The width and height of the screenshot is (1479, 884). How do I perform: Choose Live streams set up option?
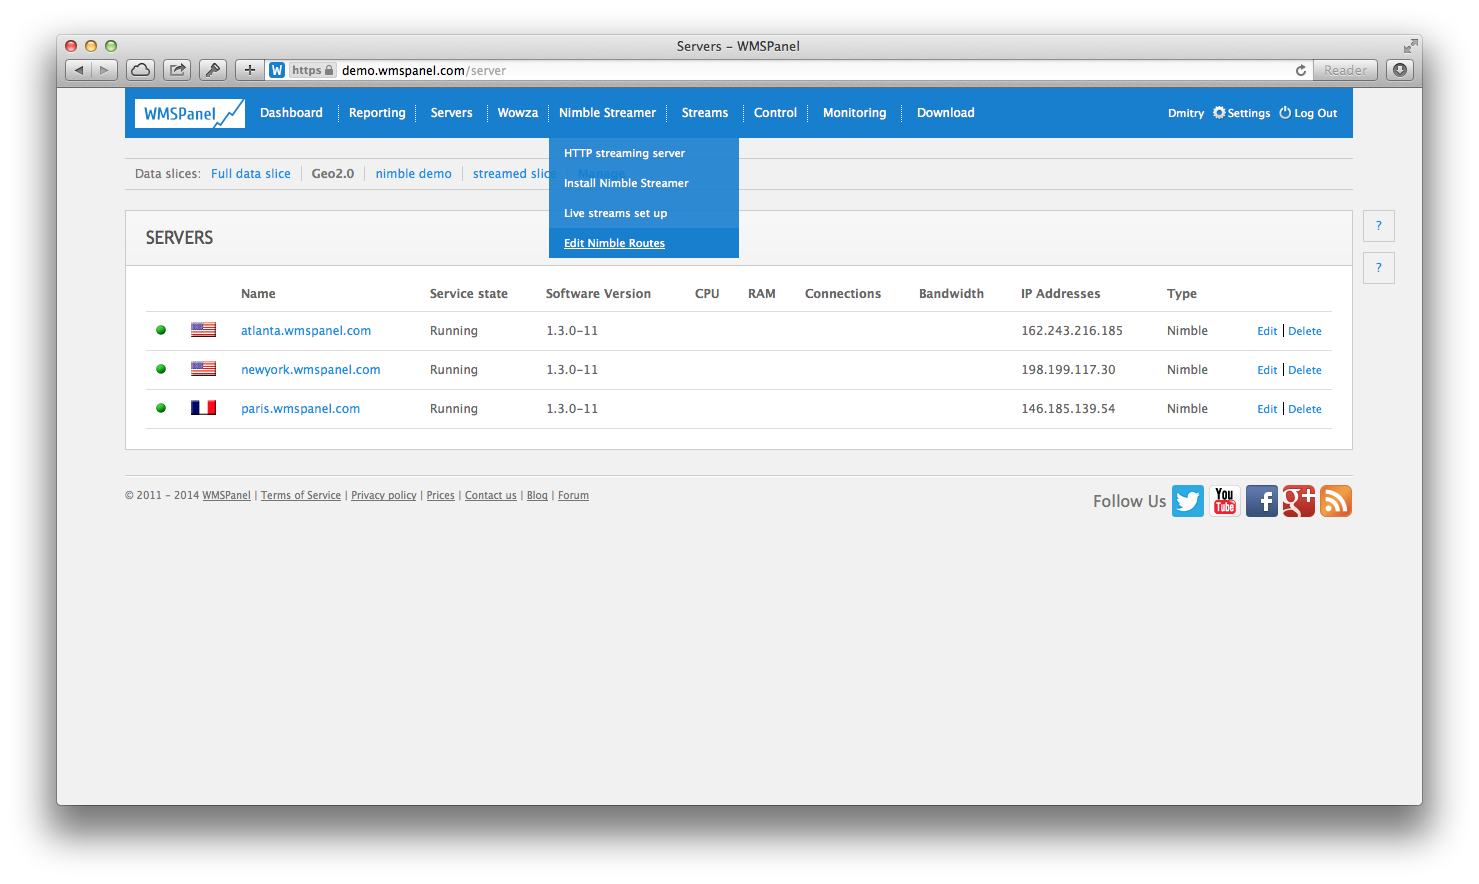point(615,213)
